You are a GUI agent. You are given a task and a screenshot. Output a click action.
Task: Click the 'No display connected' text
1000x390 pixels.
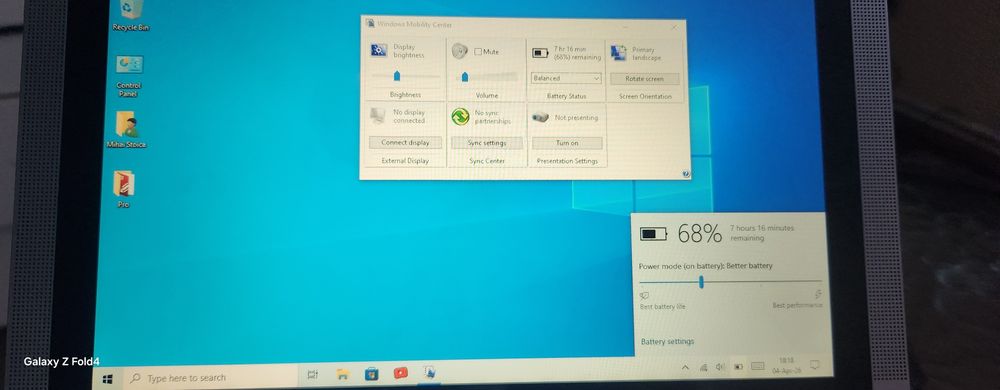coord(409,116)
